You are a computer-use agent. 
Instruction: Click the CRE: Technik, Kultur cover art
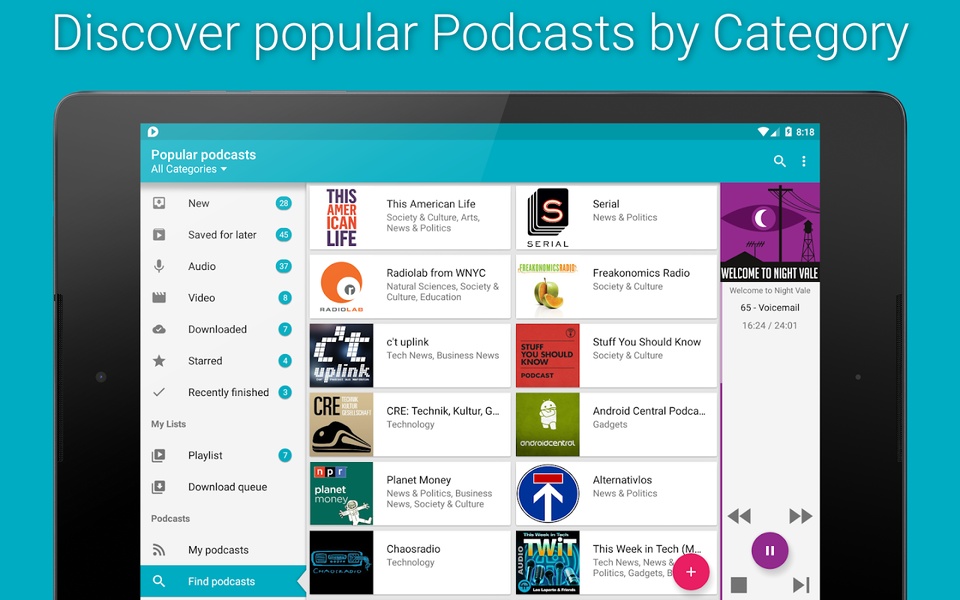click(x=341, y=425)
